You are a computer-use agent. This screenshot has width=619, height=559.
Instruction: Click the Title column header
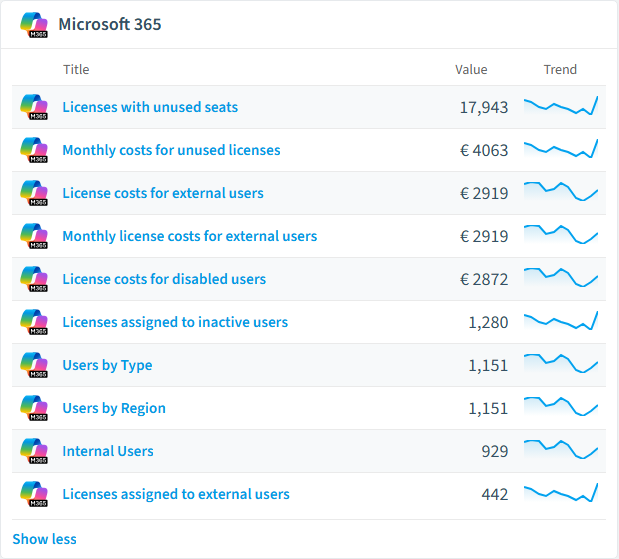[x=76, y=69]
